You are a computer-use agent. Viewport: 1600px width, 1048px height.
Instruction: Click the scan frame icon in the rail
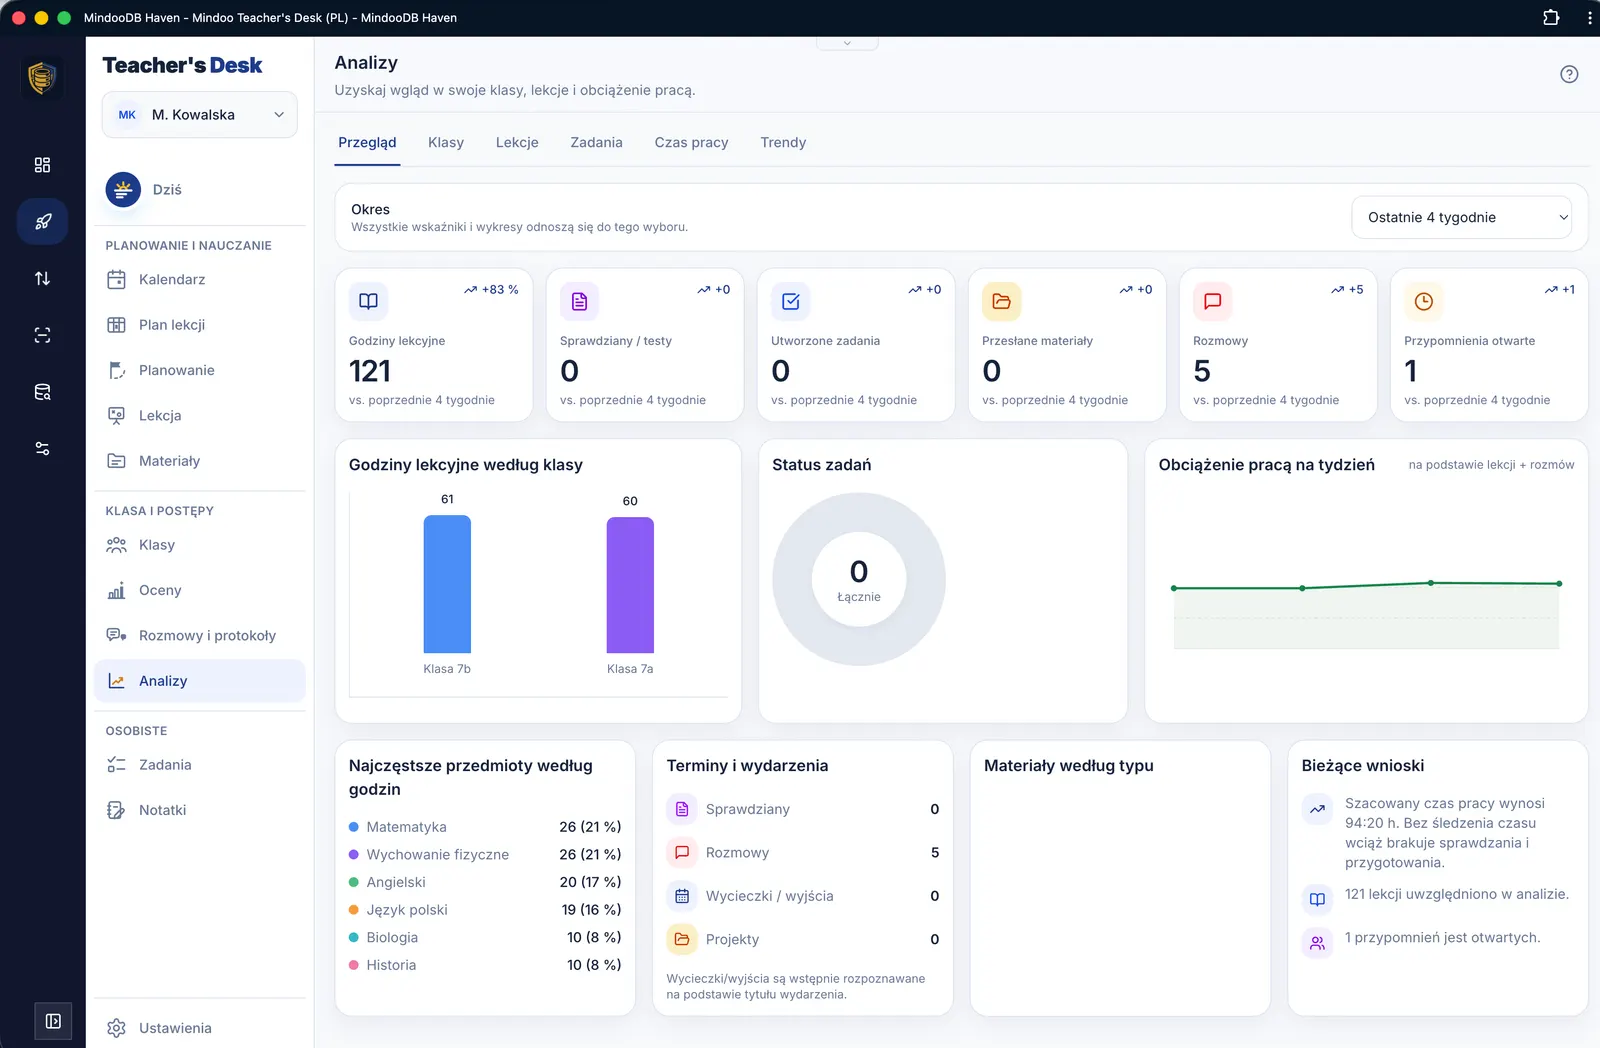point(42,335)
